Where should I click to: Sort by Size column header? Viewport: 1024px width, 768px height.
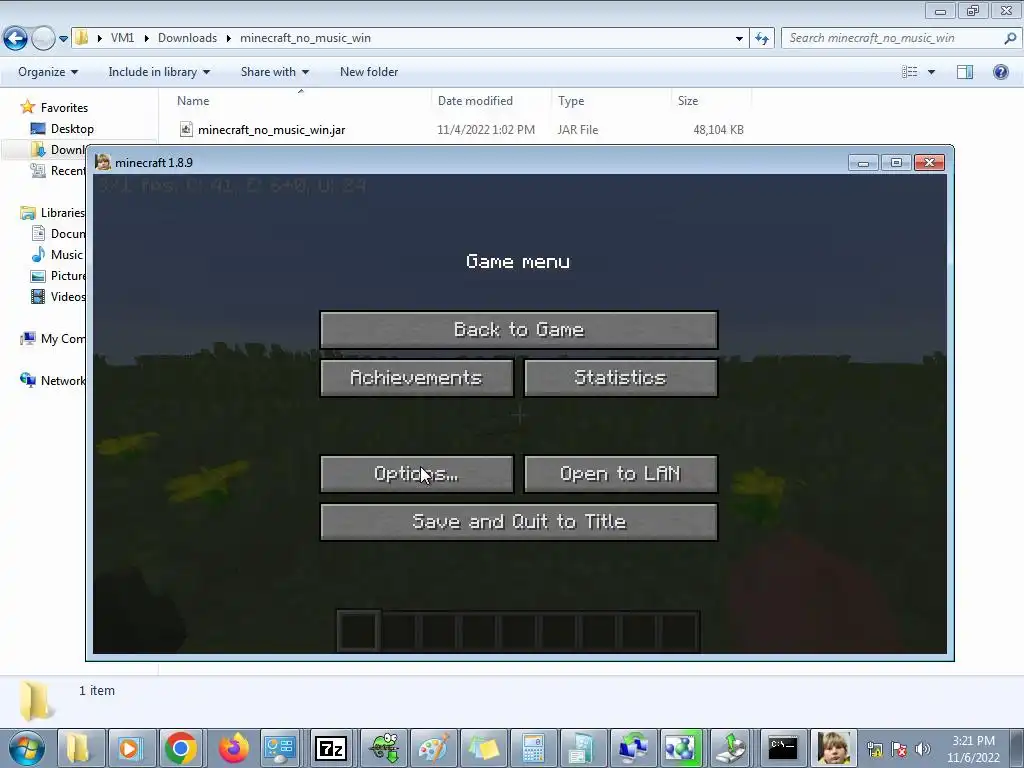pyautogui.click(x=711, y=101)
